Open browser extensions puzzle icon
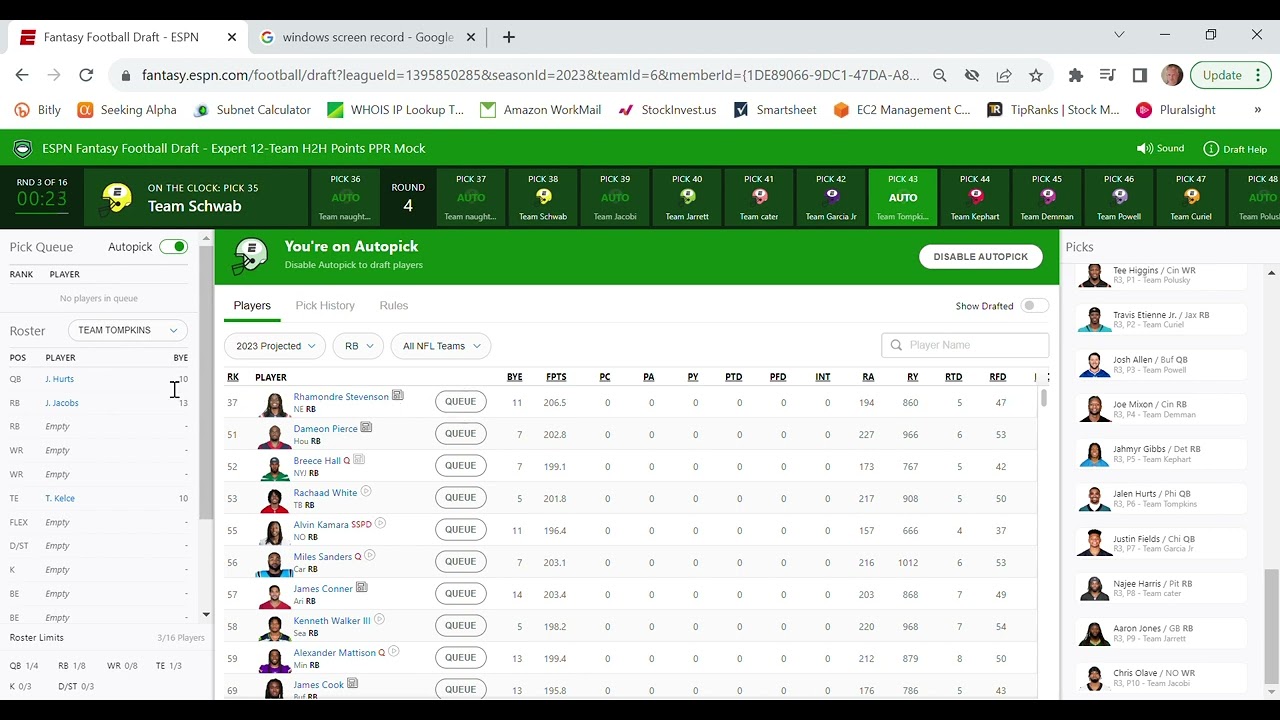1280x720 pixels. coord(1076,75)
